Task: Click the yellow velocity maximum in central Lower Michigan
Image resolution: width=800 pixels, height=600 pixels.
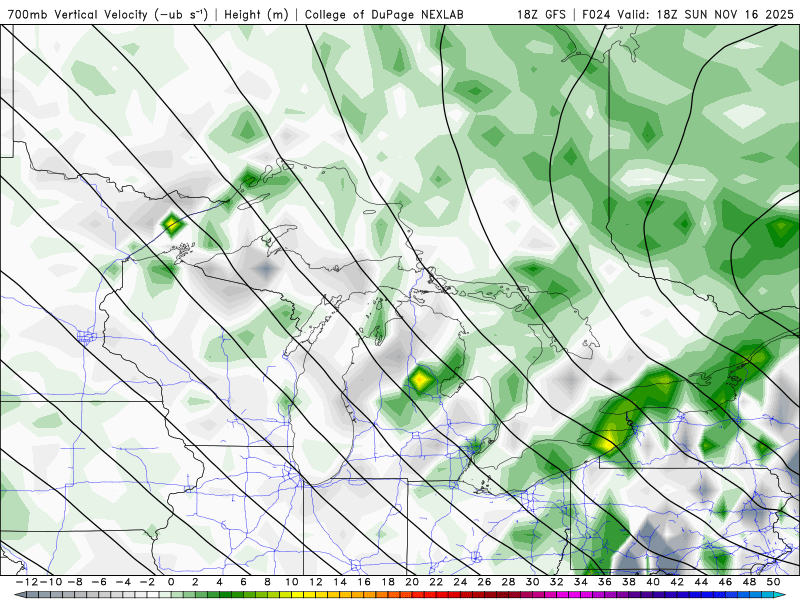Action: [419, 380]
